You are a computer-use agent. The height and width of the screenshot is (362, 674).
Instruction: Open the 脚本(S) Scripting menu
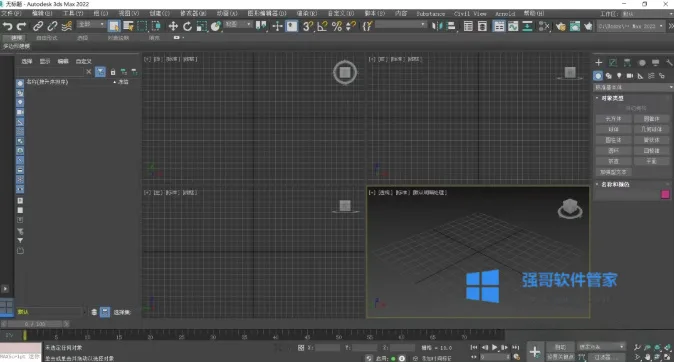click(375, 14)
